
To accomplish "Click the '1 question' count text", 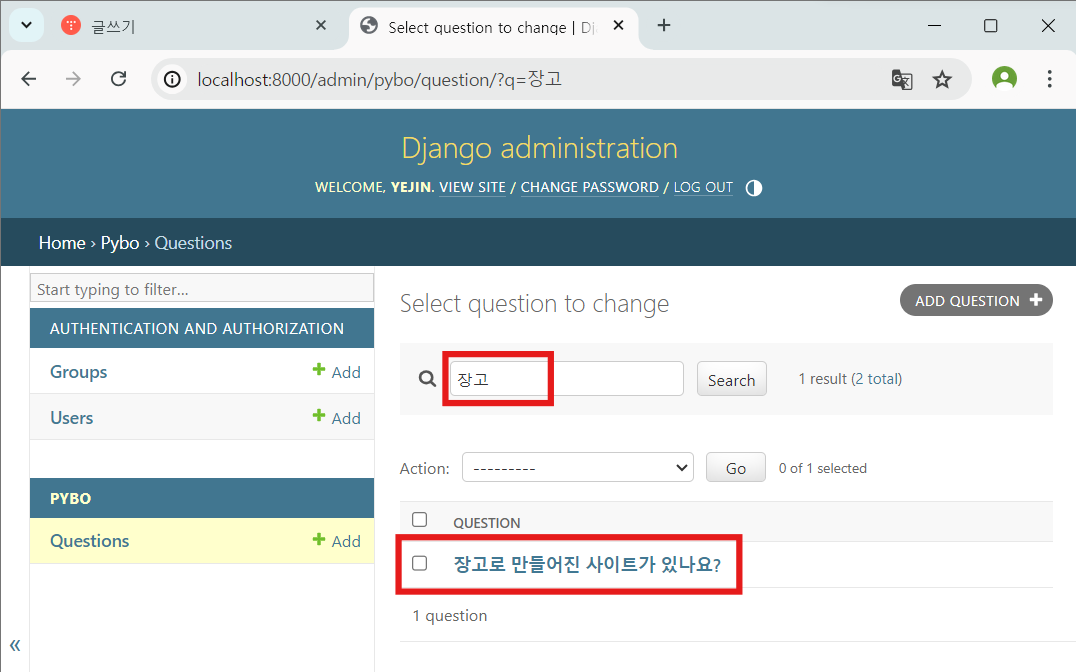I will (x=449, y=616).
